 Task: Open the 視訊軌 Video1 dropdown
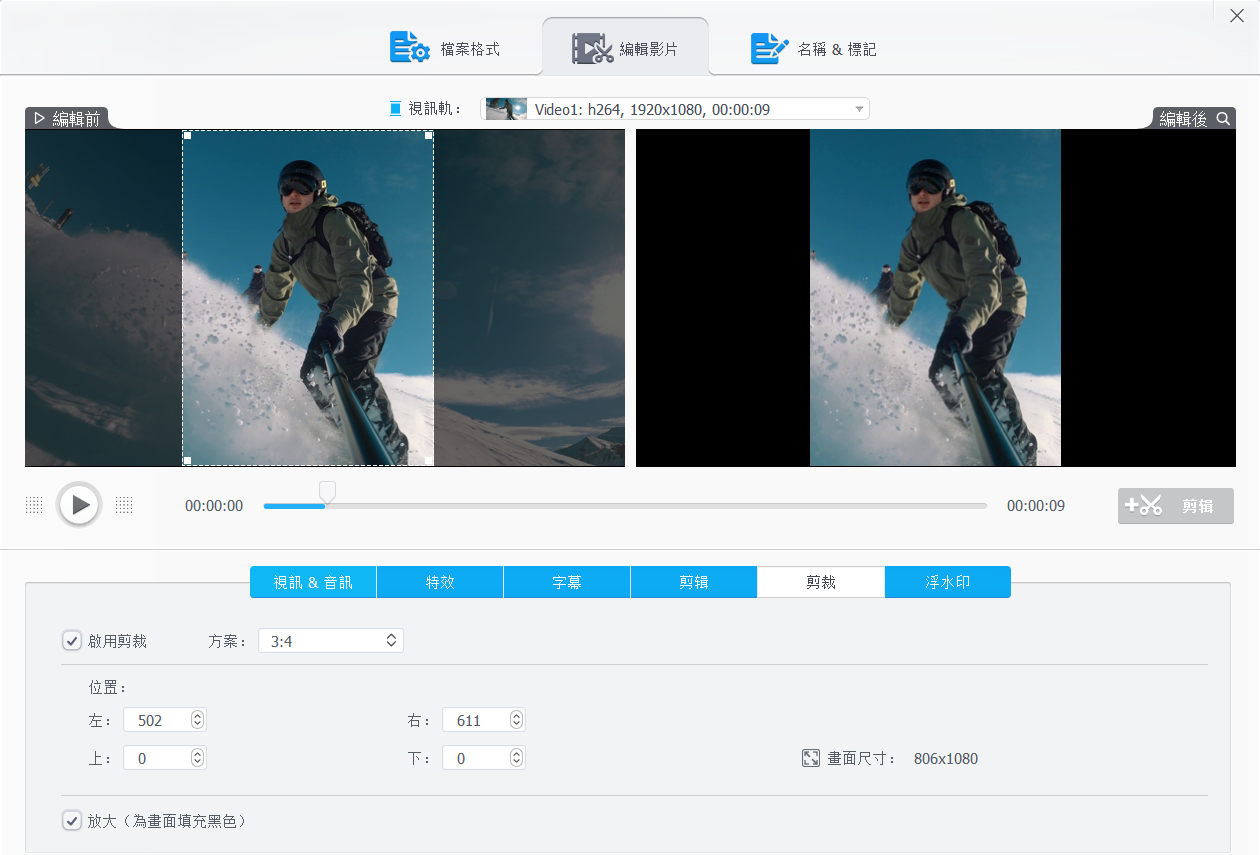coord(675,109)
